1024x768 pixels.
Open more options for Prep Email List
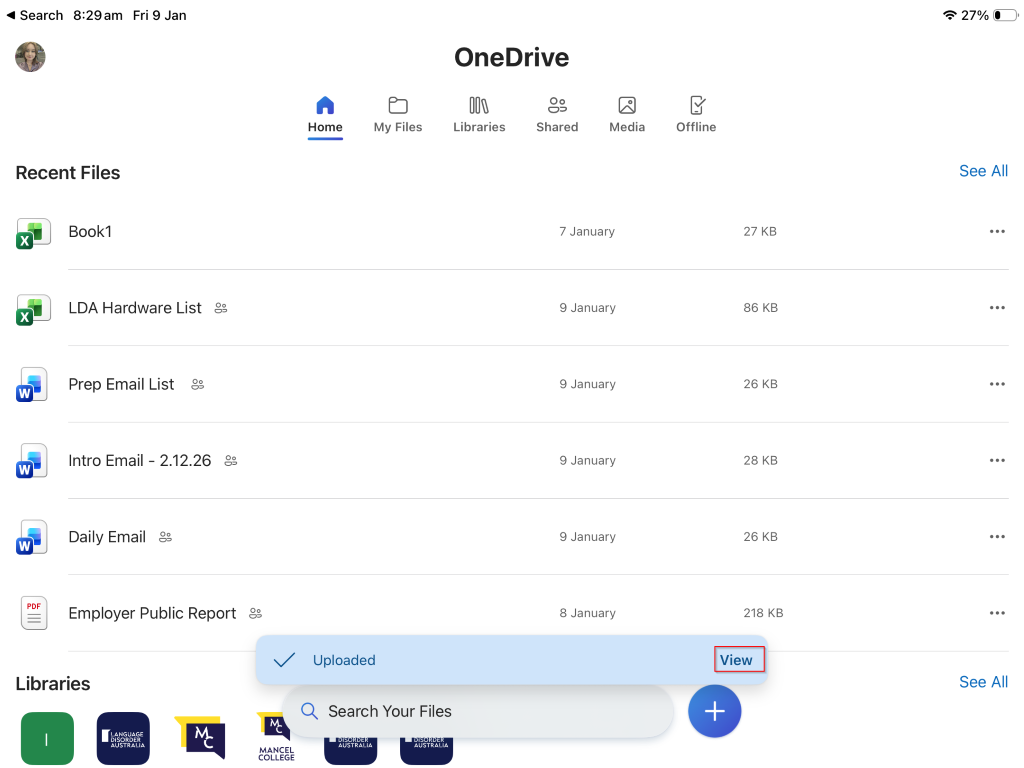pos(997,384)
